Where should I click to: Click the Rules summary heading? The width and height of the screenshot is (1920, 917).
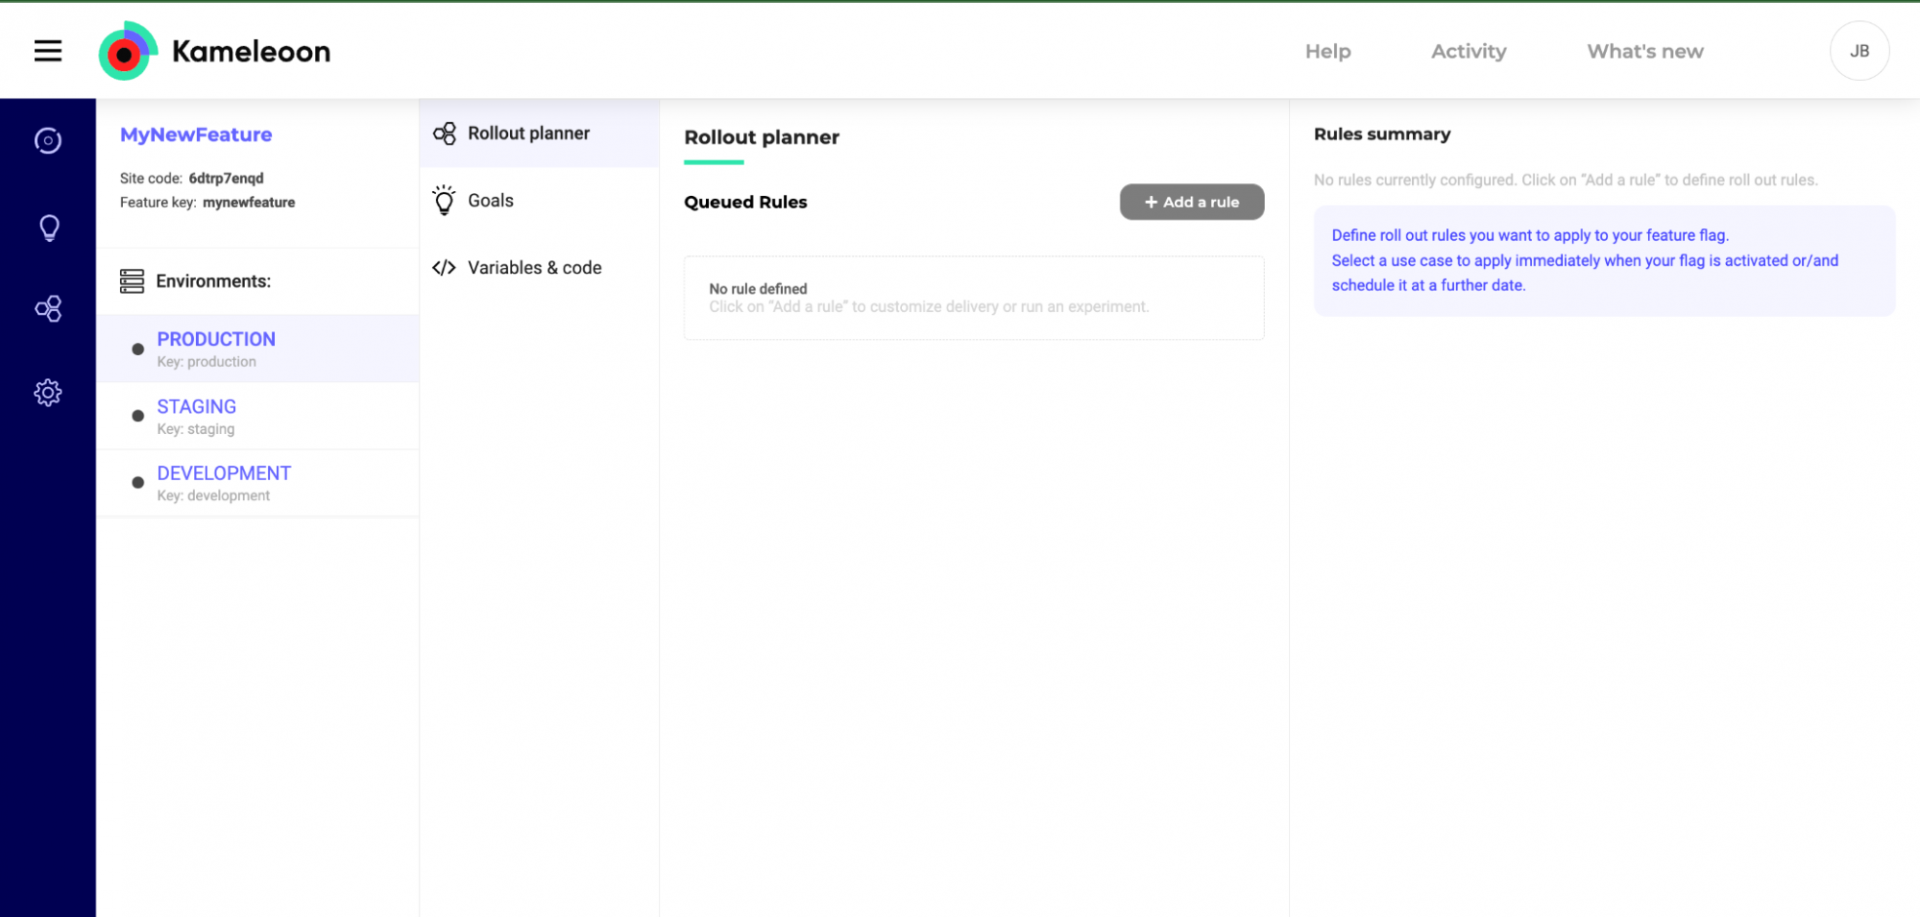pos(1381,134)
